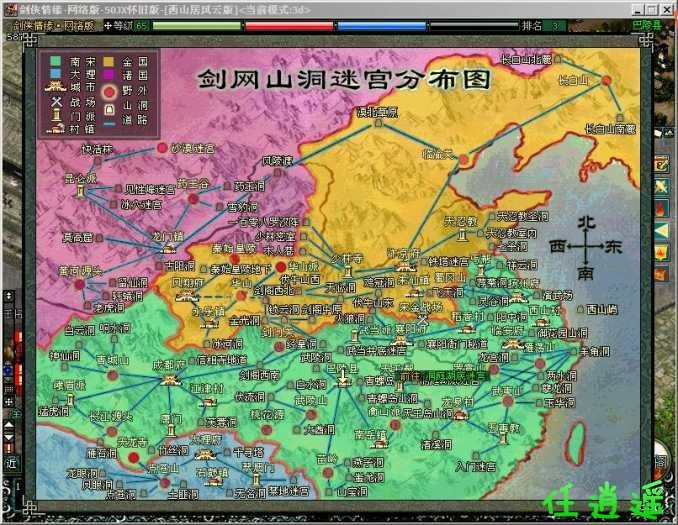
Task: Click the 长白山南麓 node label
Action: click(x=610, y=128)
